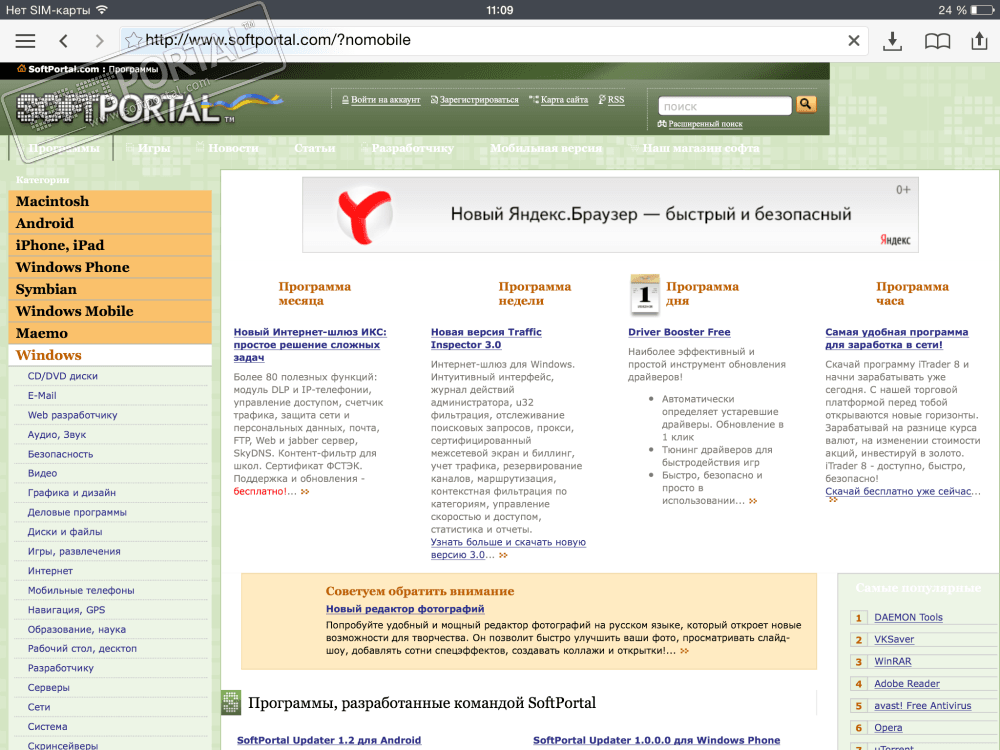Select the Мобильная версия navigation tab
1000x750 pixels.
click(546, 148)
